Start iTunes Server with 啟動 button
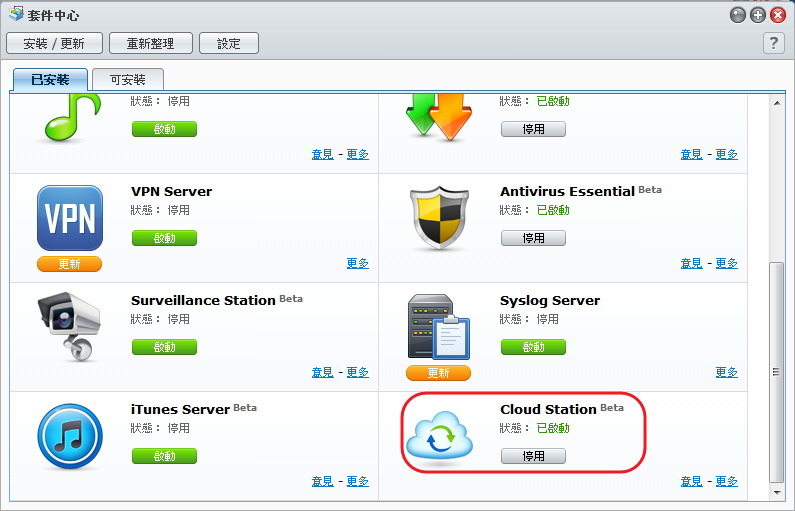Viewport: 795px width, 511px height. 164,456
